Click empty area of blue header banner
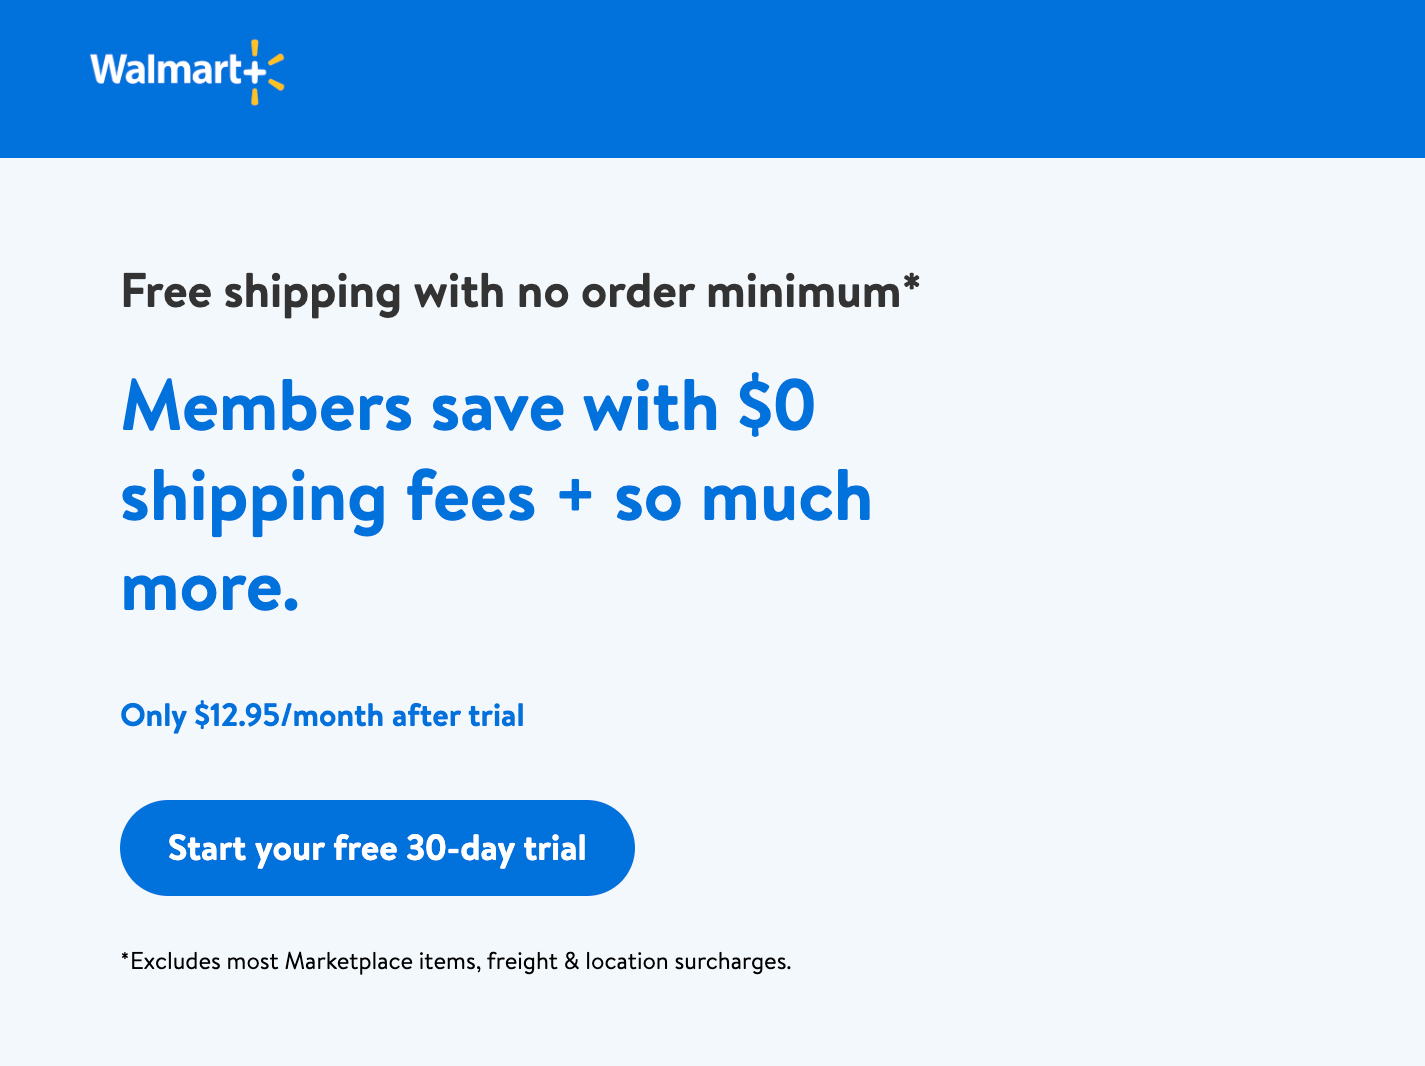The height and width of the screenshot is (1066, 1425). pyautogui.click(x=850, y=78)
